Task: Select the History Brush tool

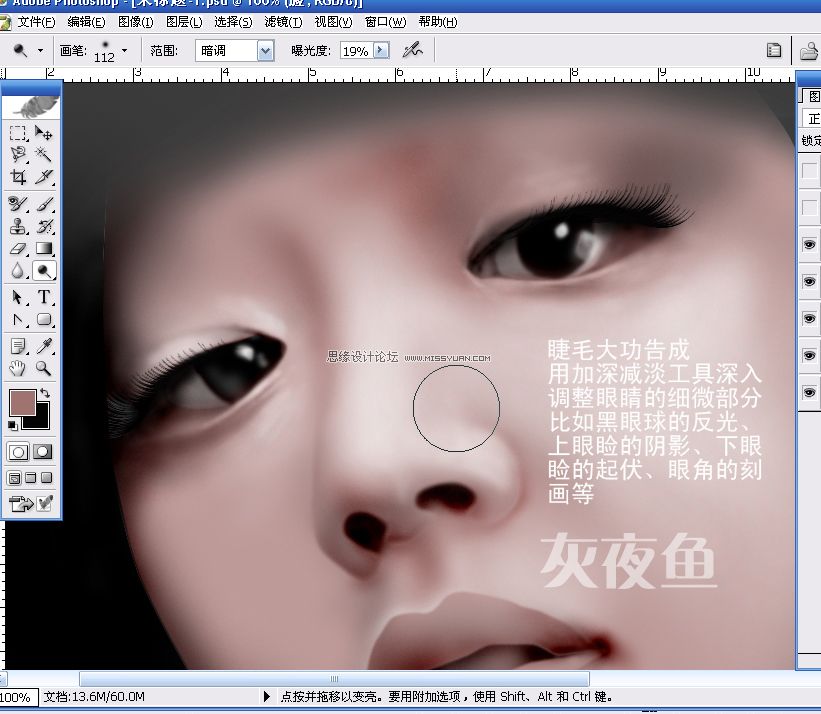Action: [44, 226]
